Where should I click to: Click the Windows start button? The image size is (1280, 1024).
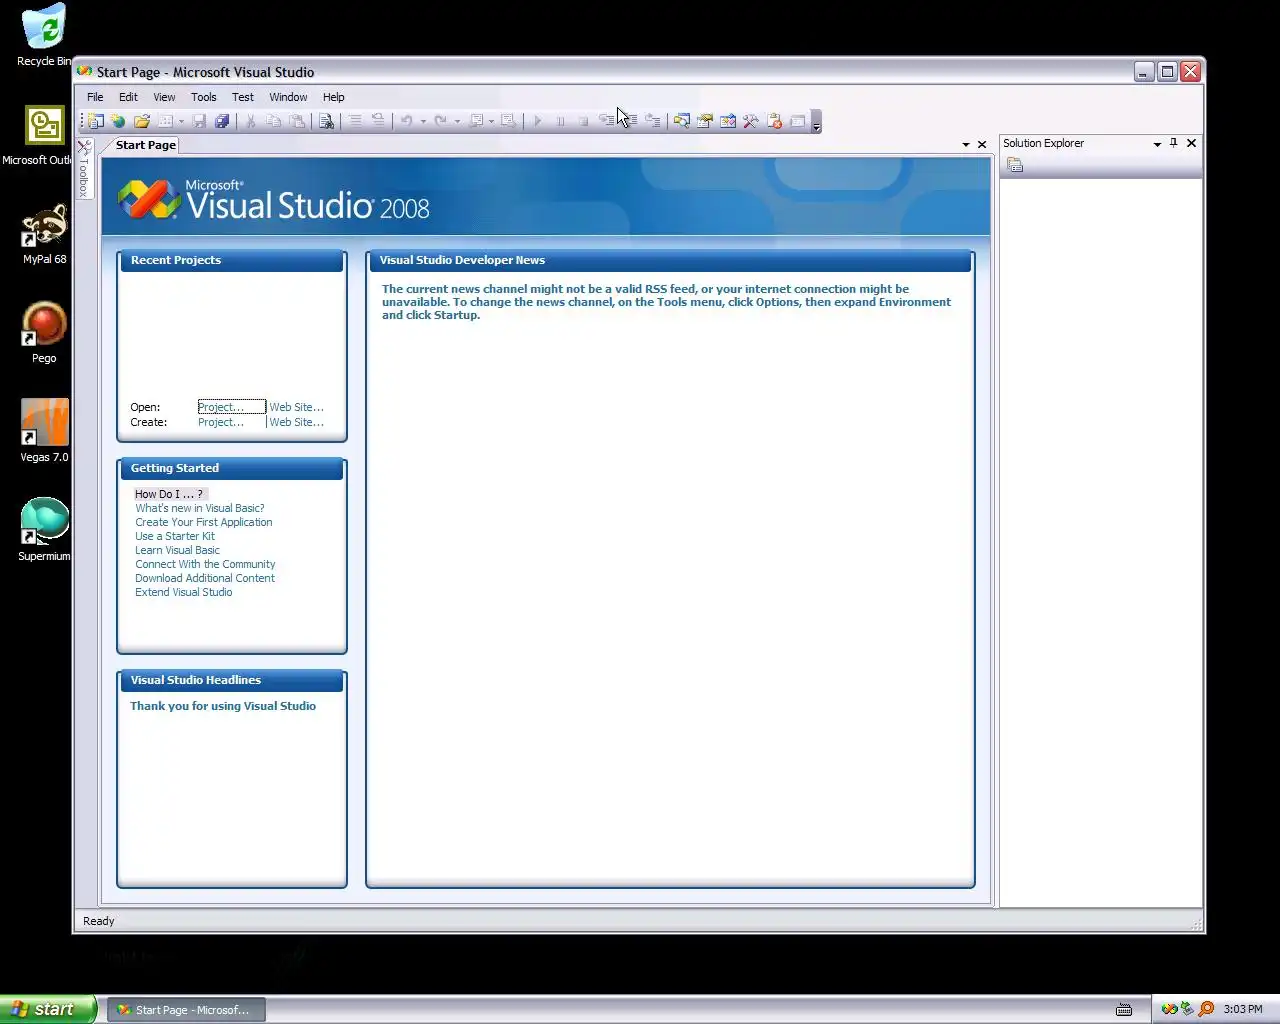[49, 1009]
